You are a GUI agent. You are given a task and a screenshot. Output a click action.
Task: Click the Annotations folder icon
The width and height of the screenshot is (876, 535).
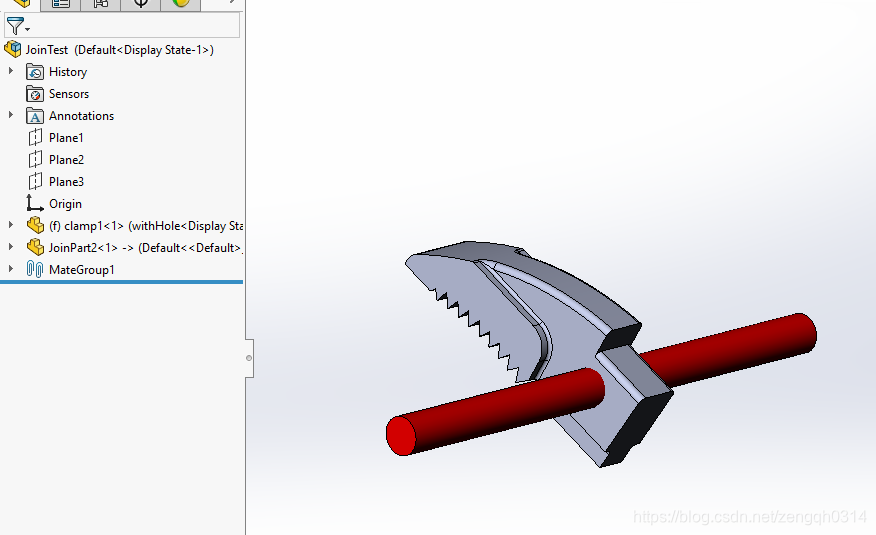[x=35, y=116]
